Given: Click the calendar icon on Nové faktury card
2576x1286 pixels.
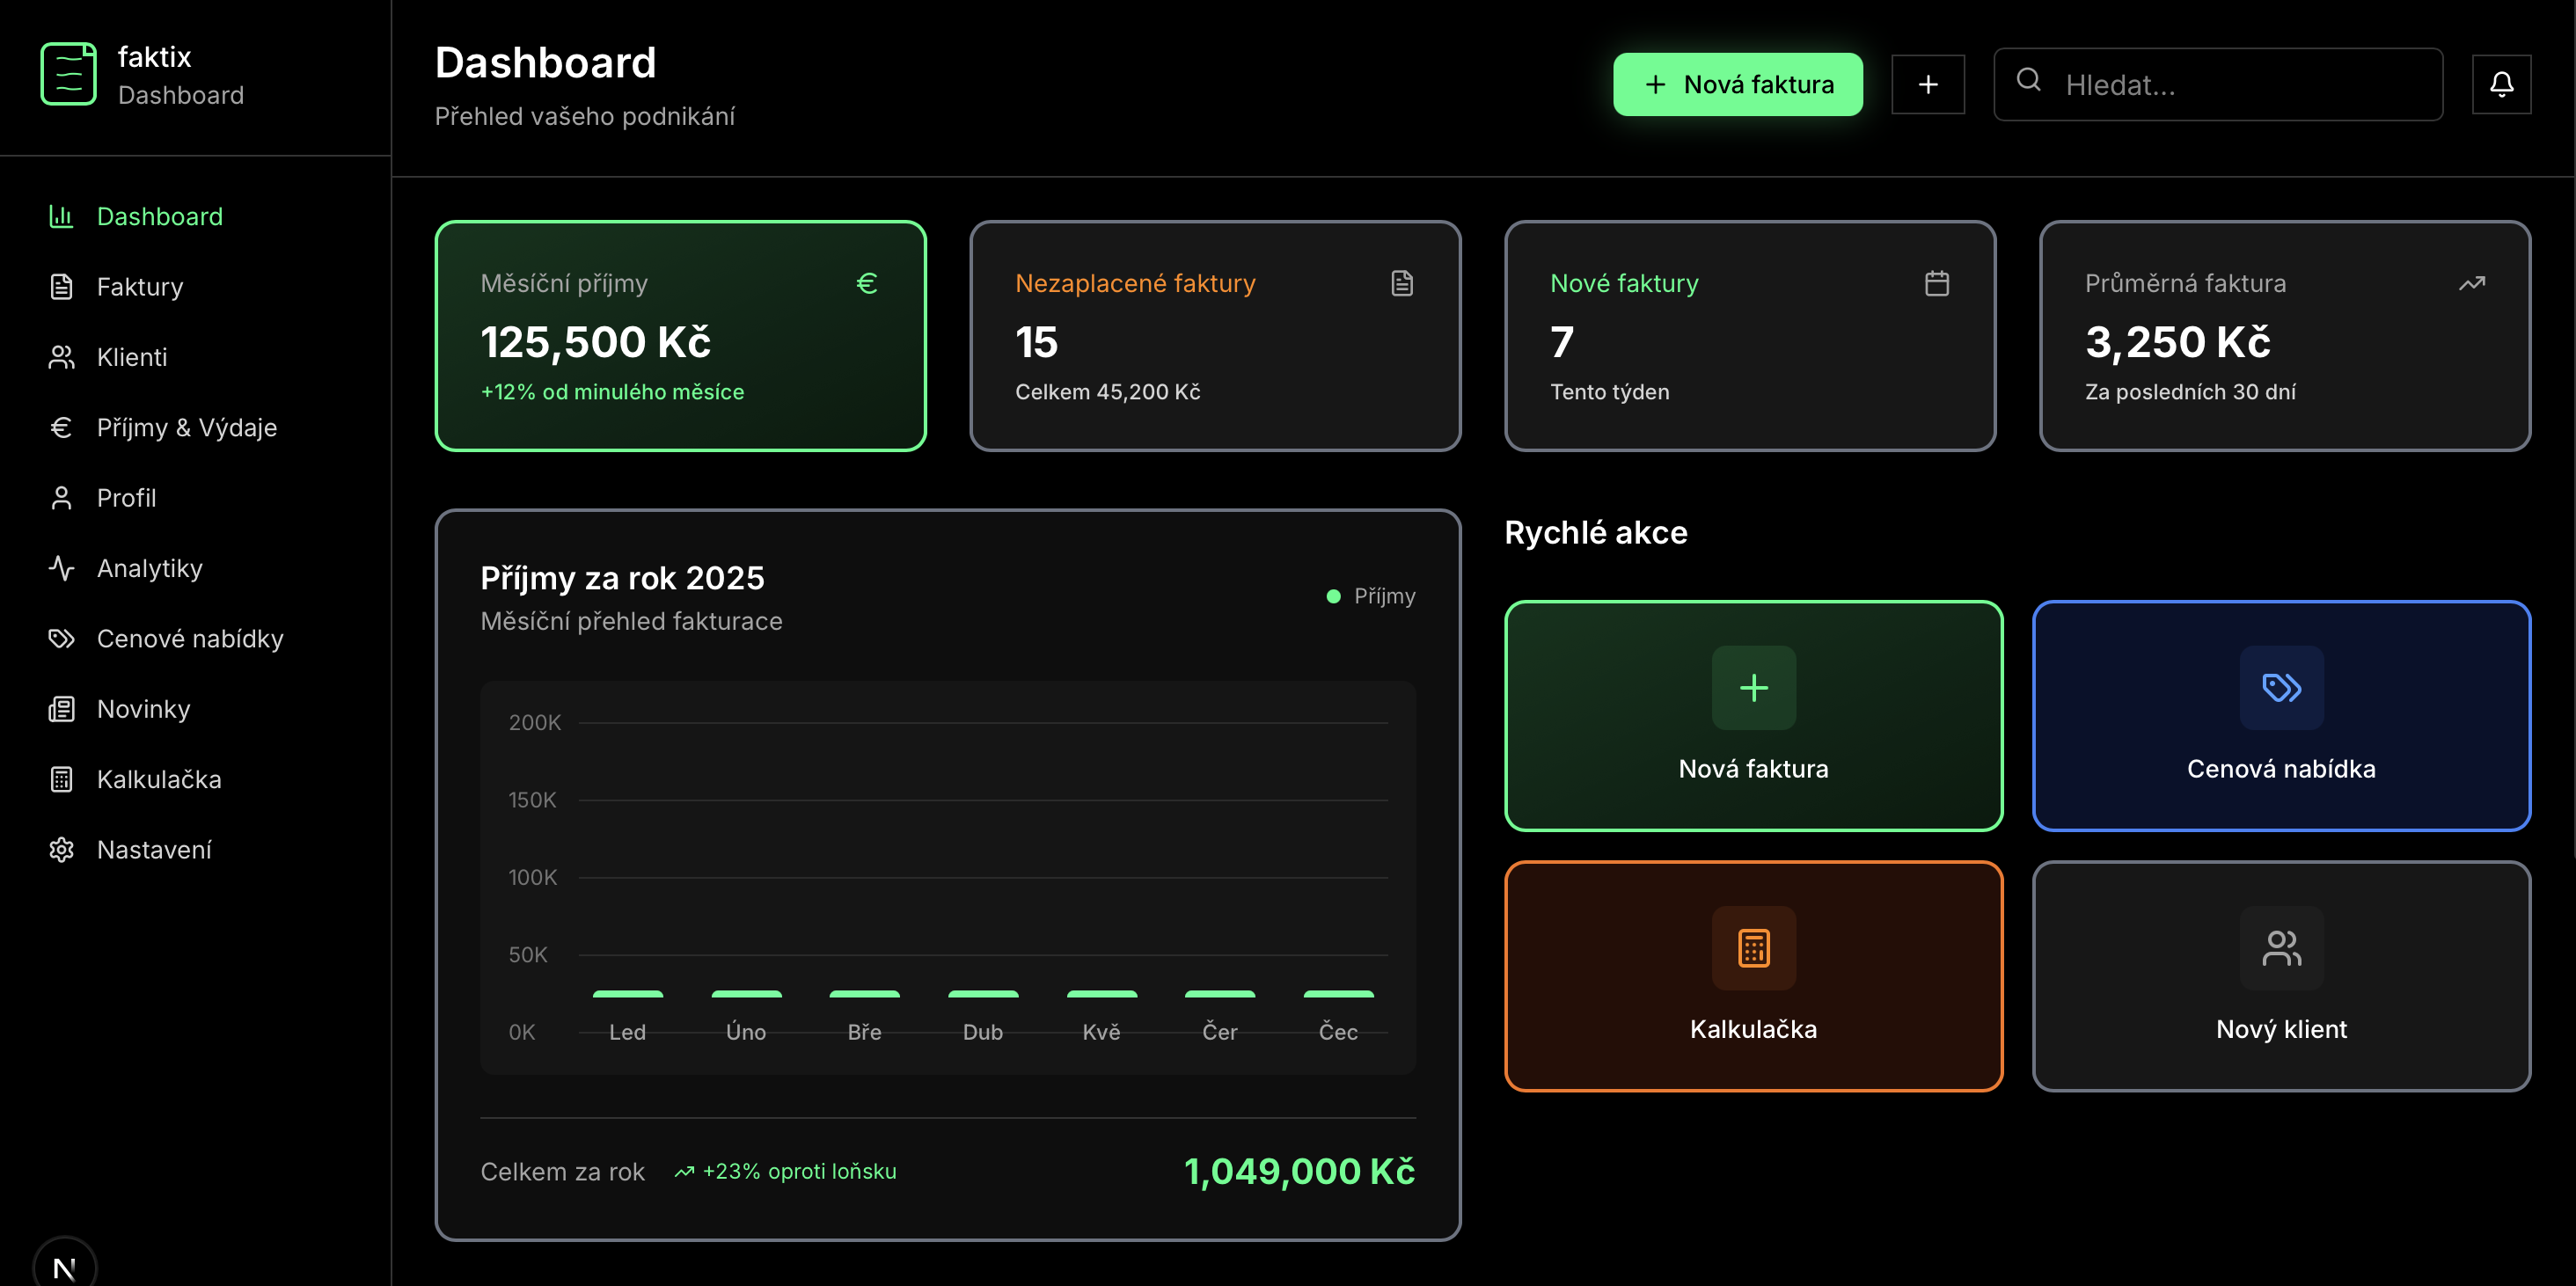Looking at the screenshot, I should tap(1937, 283).
